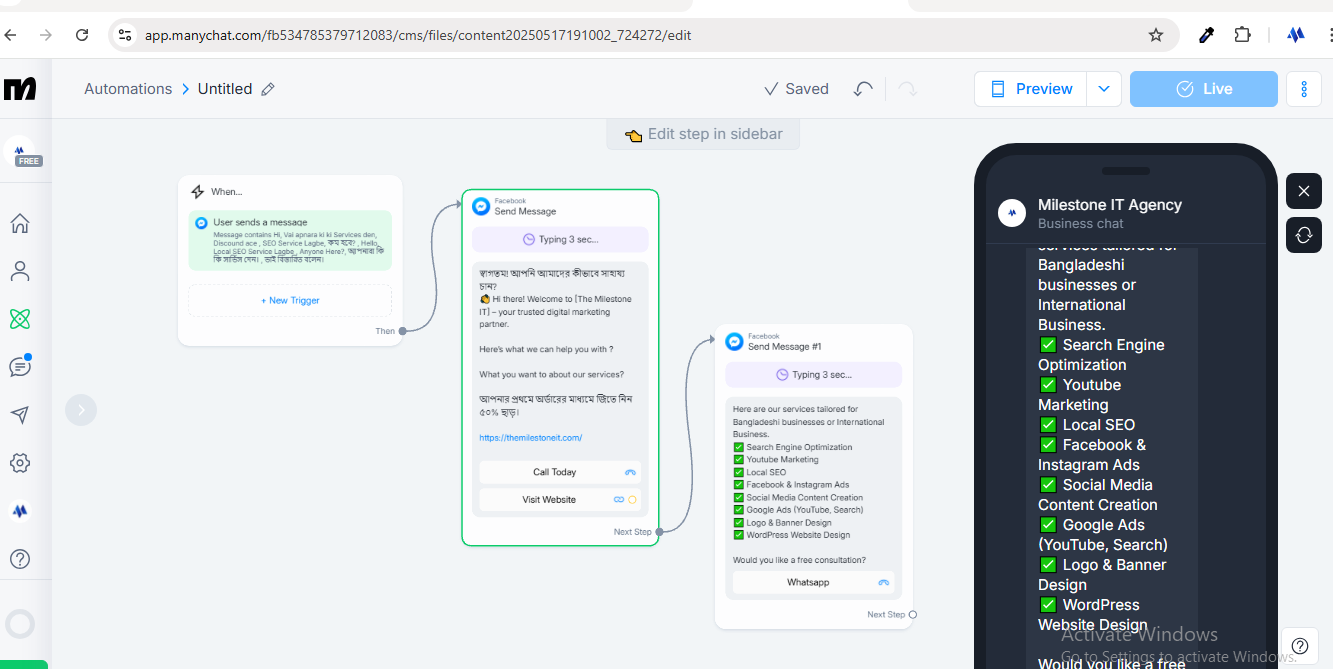Click site information icon in address bar
Viewport: 1333px width, 669px height.
click(x=125, y=35)
